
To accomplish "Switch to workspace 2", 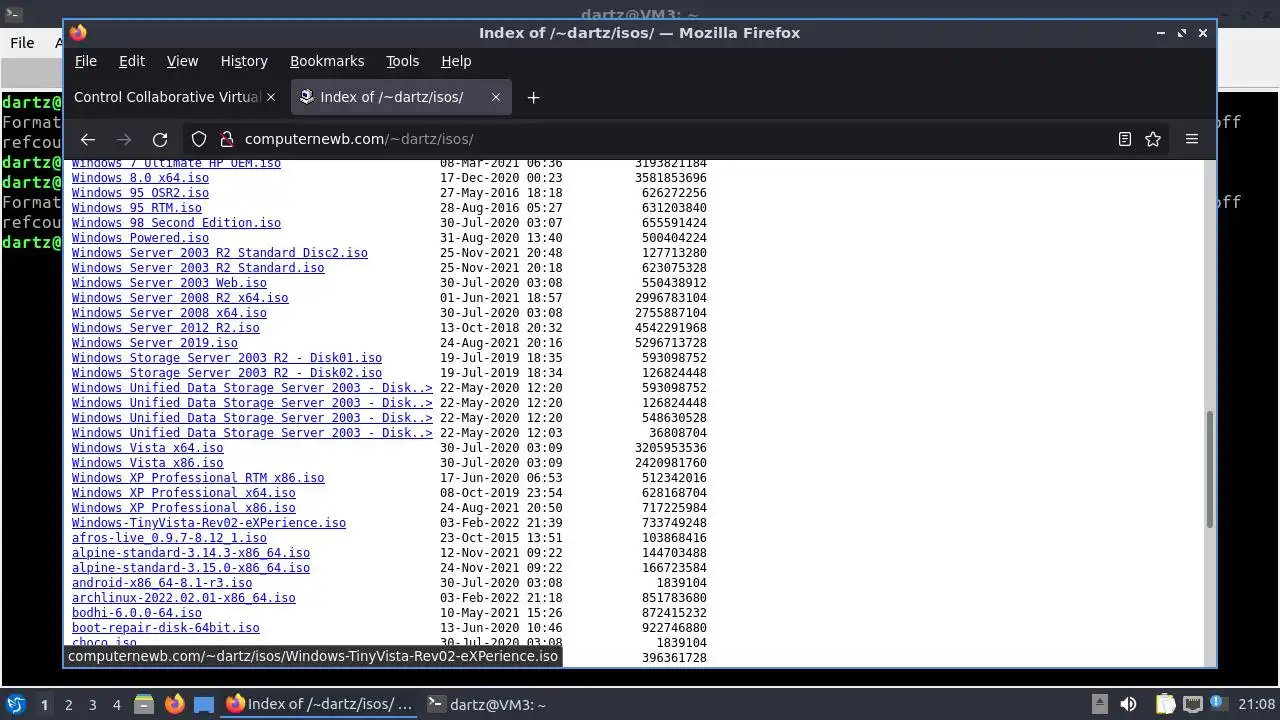I will coord(68,704).
